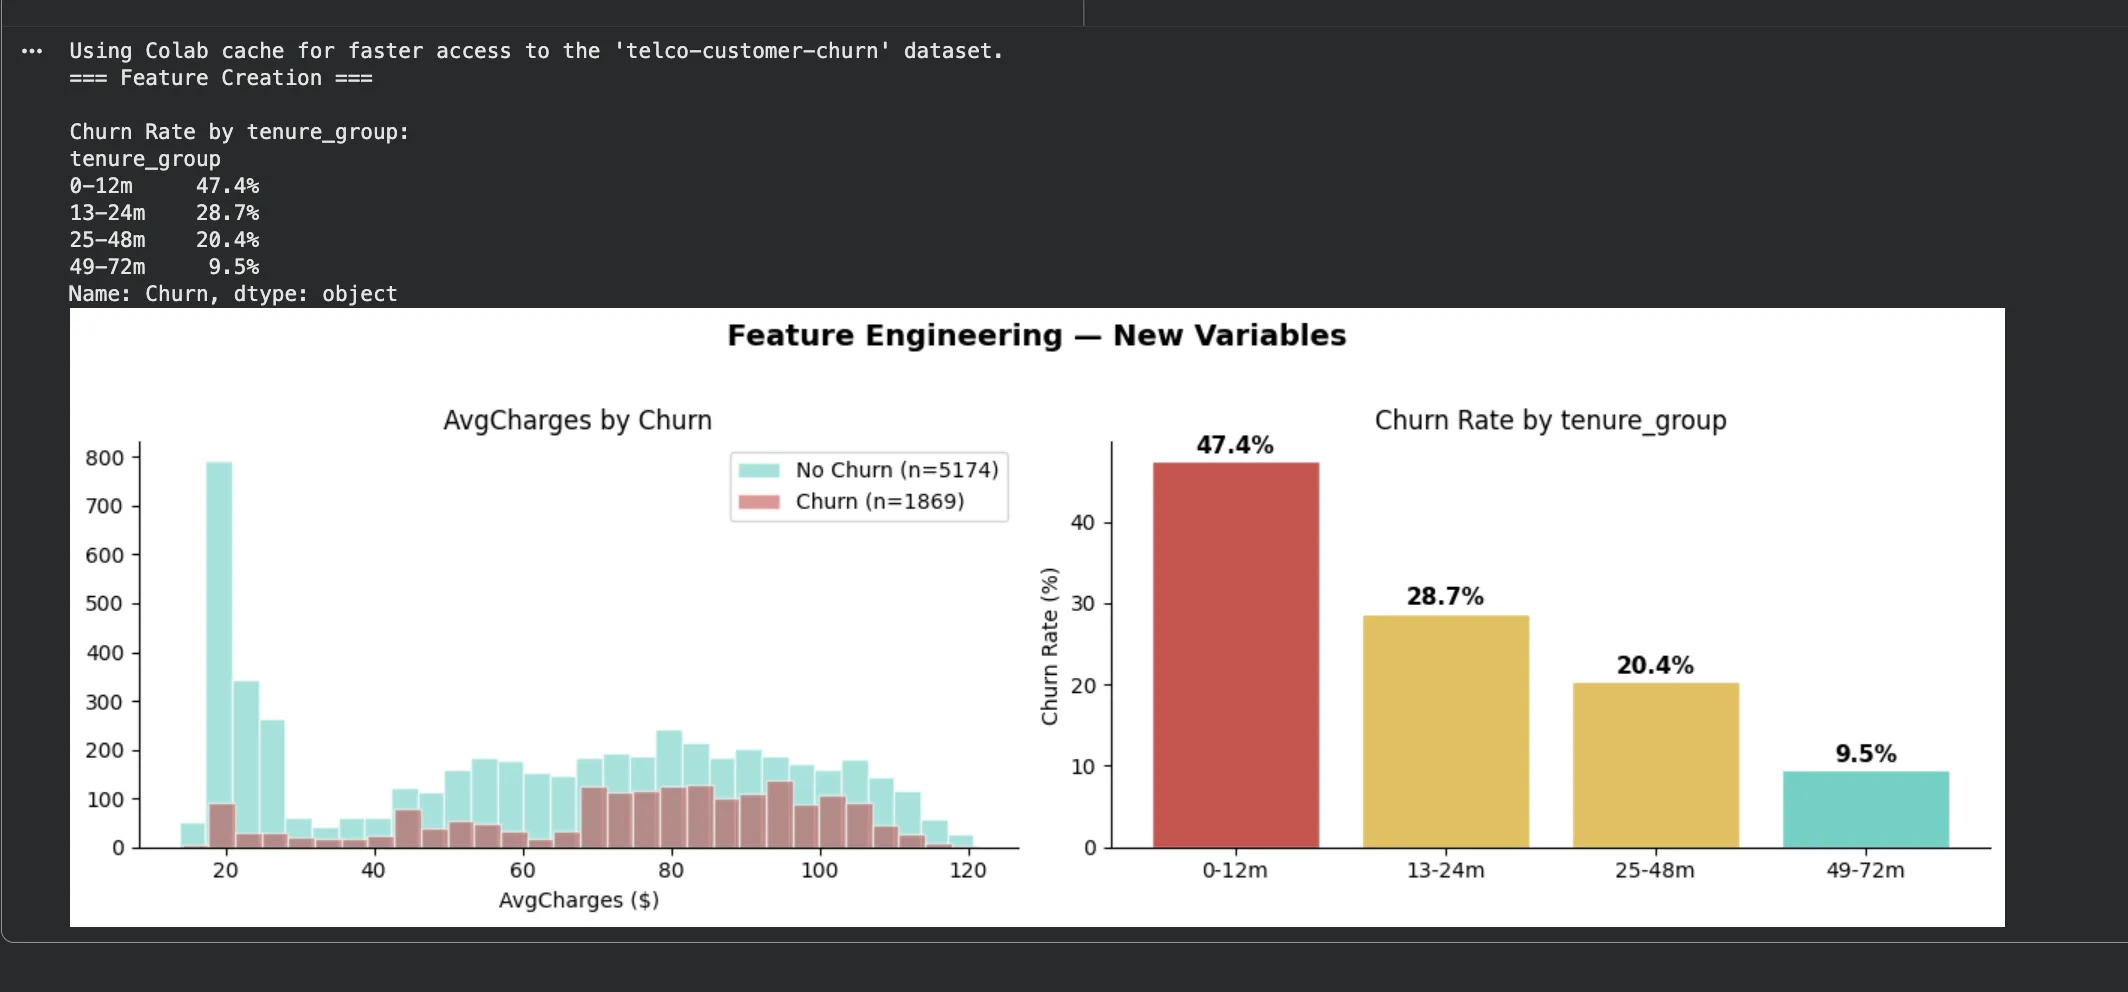Click the yellow 25-48m churn rate bar

tap(1655, 765)
